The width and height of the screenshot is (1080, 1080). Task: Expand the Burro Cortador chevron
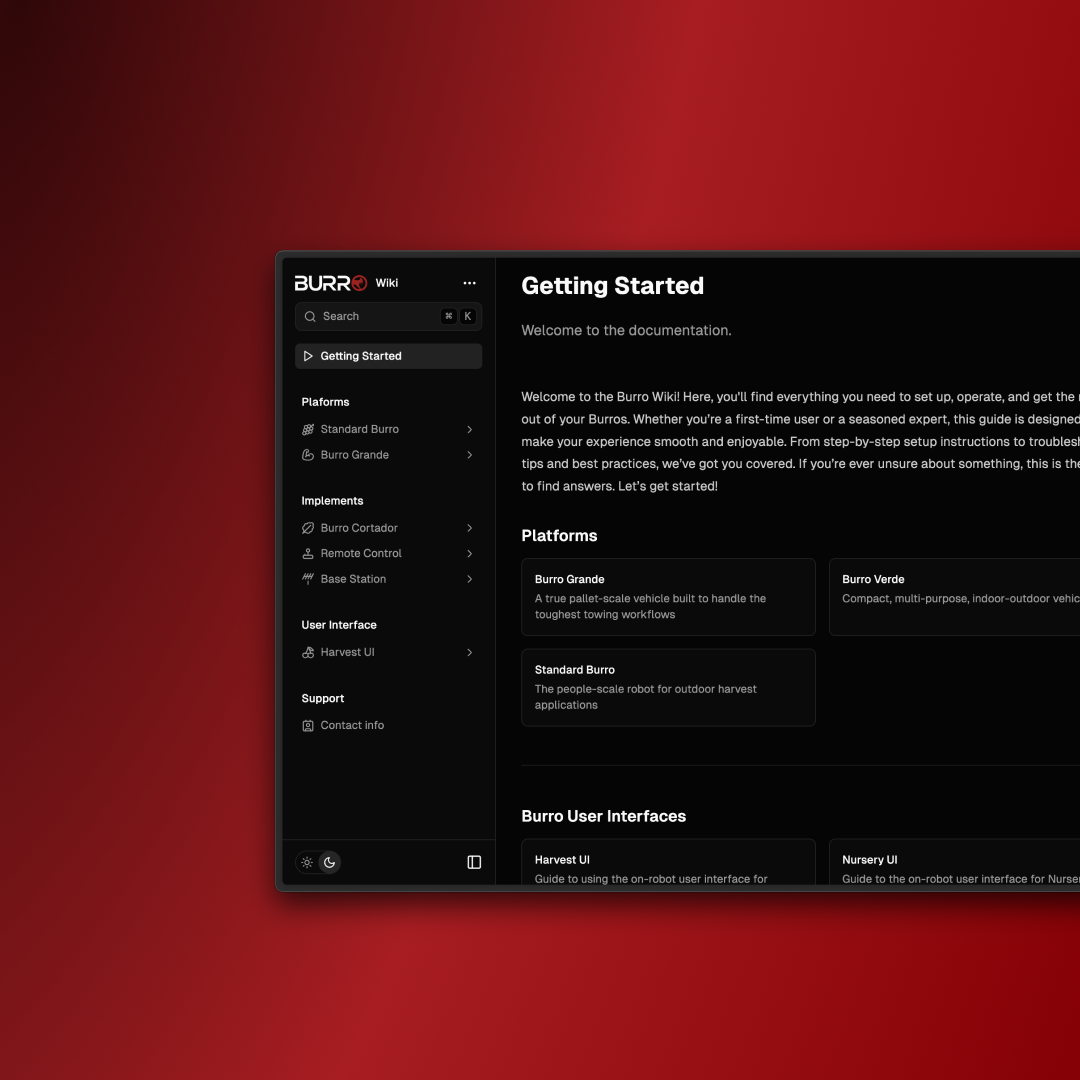point(470,528)
